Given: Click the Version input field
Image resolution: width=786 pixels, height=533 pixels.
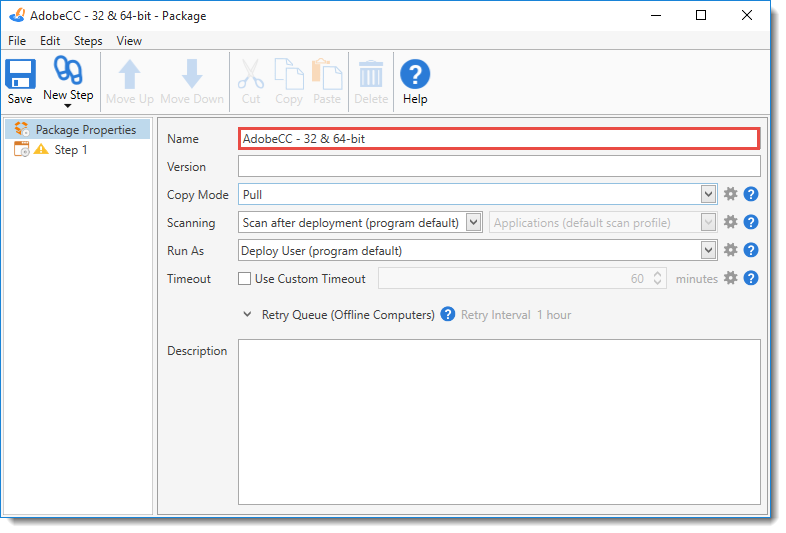Looking at the screenshot, I should tap(499, 166).
